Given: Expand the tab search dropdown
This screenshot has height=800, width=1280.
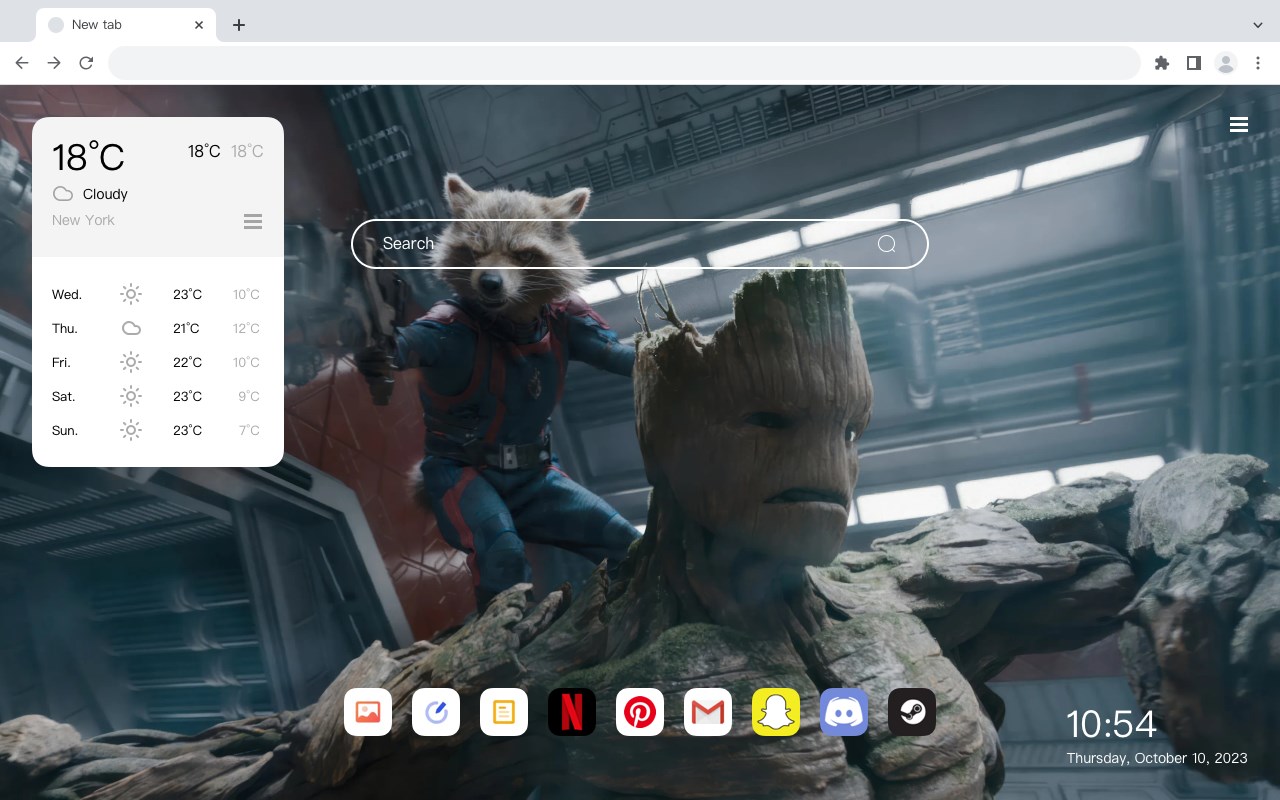Looking at the screenshot, I should 1258,25.
